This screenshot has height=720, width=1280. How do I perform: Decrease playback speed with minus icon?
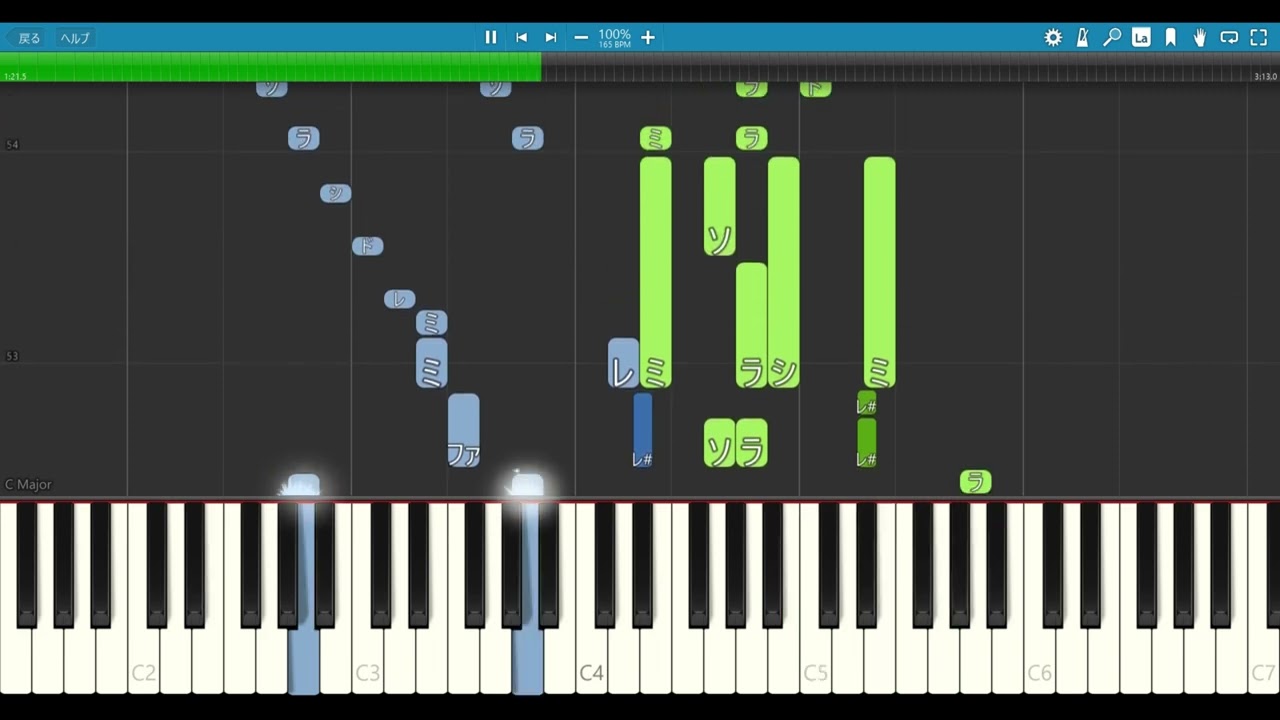pos(581,37)
